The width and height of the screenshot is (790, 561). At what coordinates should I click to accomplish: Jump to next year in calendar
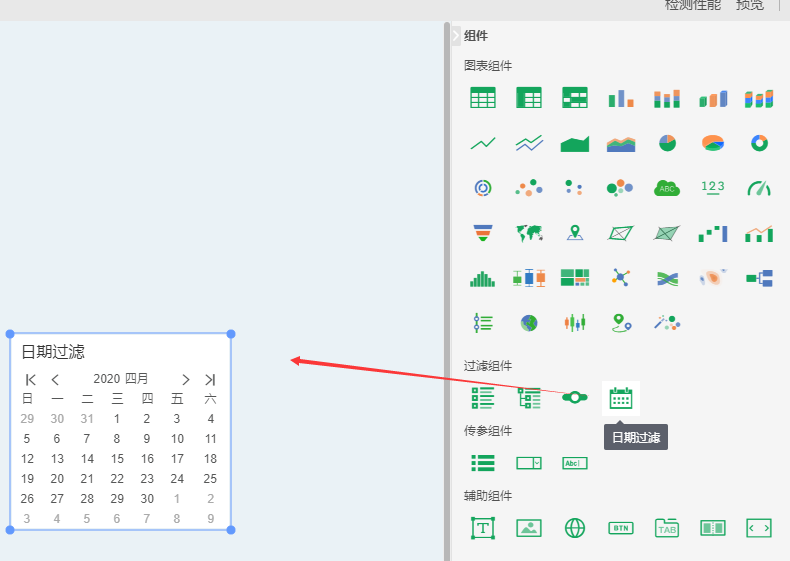[210, 379]
